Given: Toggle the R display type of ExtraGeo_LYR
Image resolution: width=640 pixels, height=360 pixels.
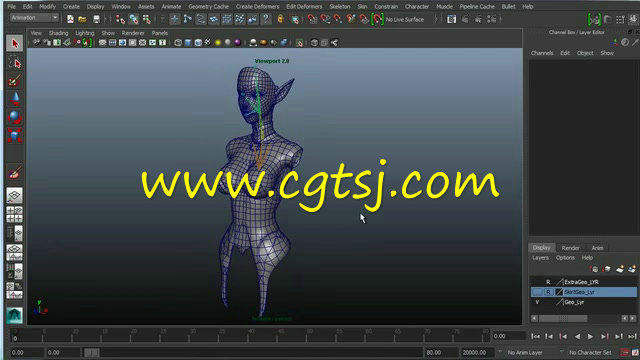Looking at the screenshot, I should tap(548, 282).
